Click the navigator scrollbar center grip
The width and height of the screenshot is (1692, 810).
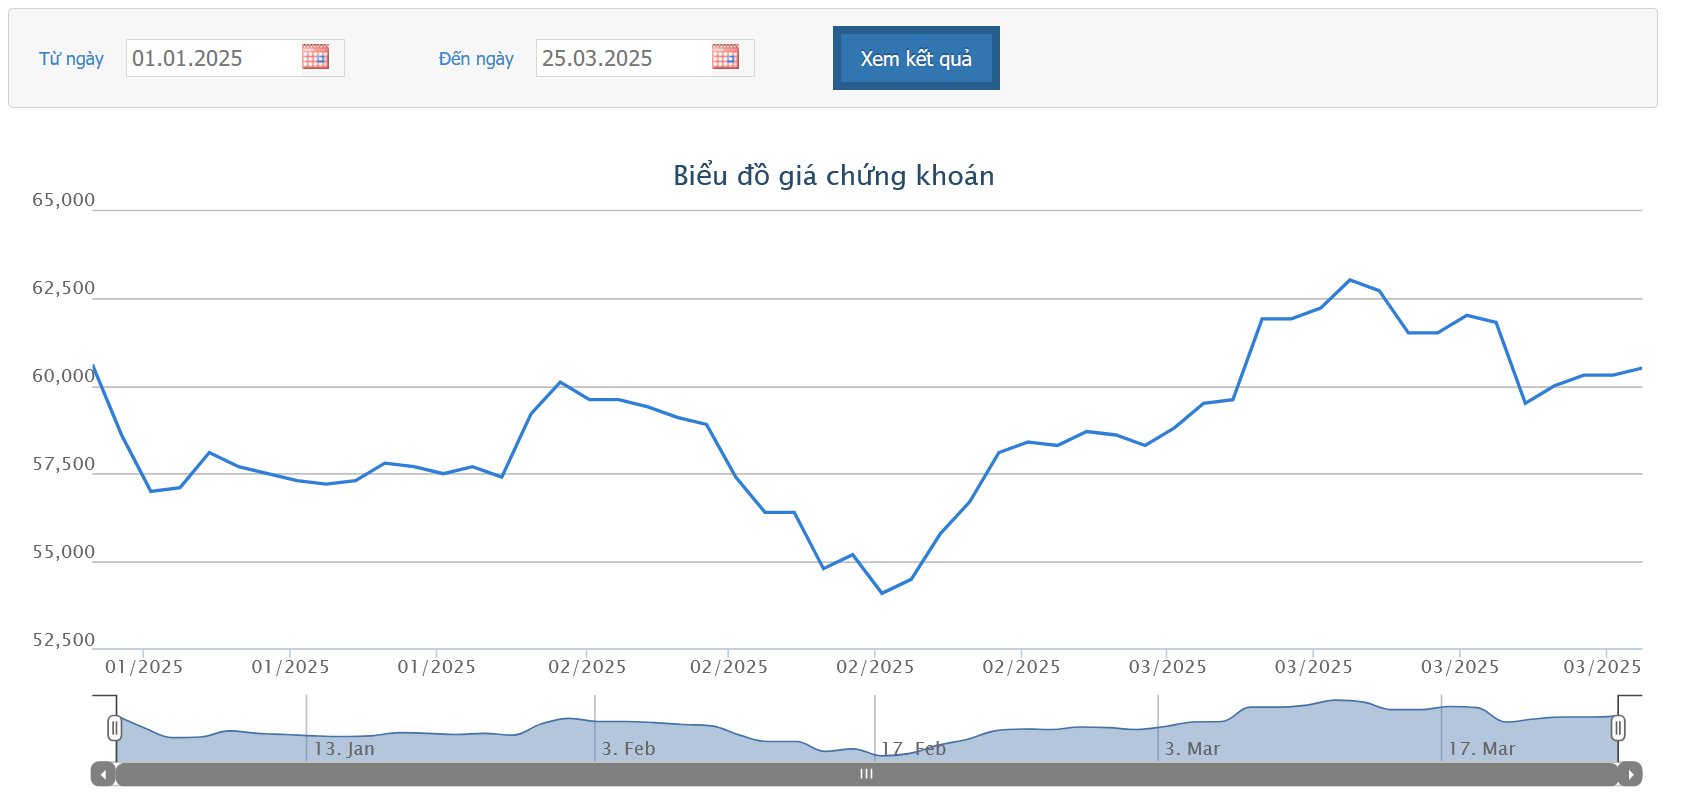coord(867,774)
